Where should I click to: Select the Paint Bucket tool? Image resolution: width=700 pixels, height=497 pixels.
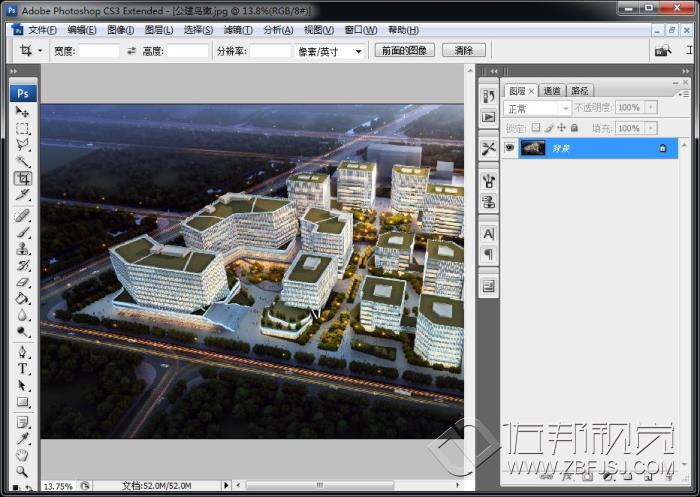(x=22, y=298)
